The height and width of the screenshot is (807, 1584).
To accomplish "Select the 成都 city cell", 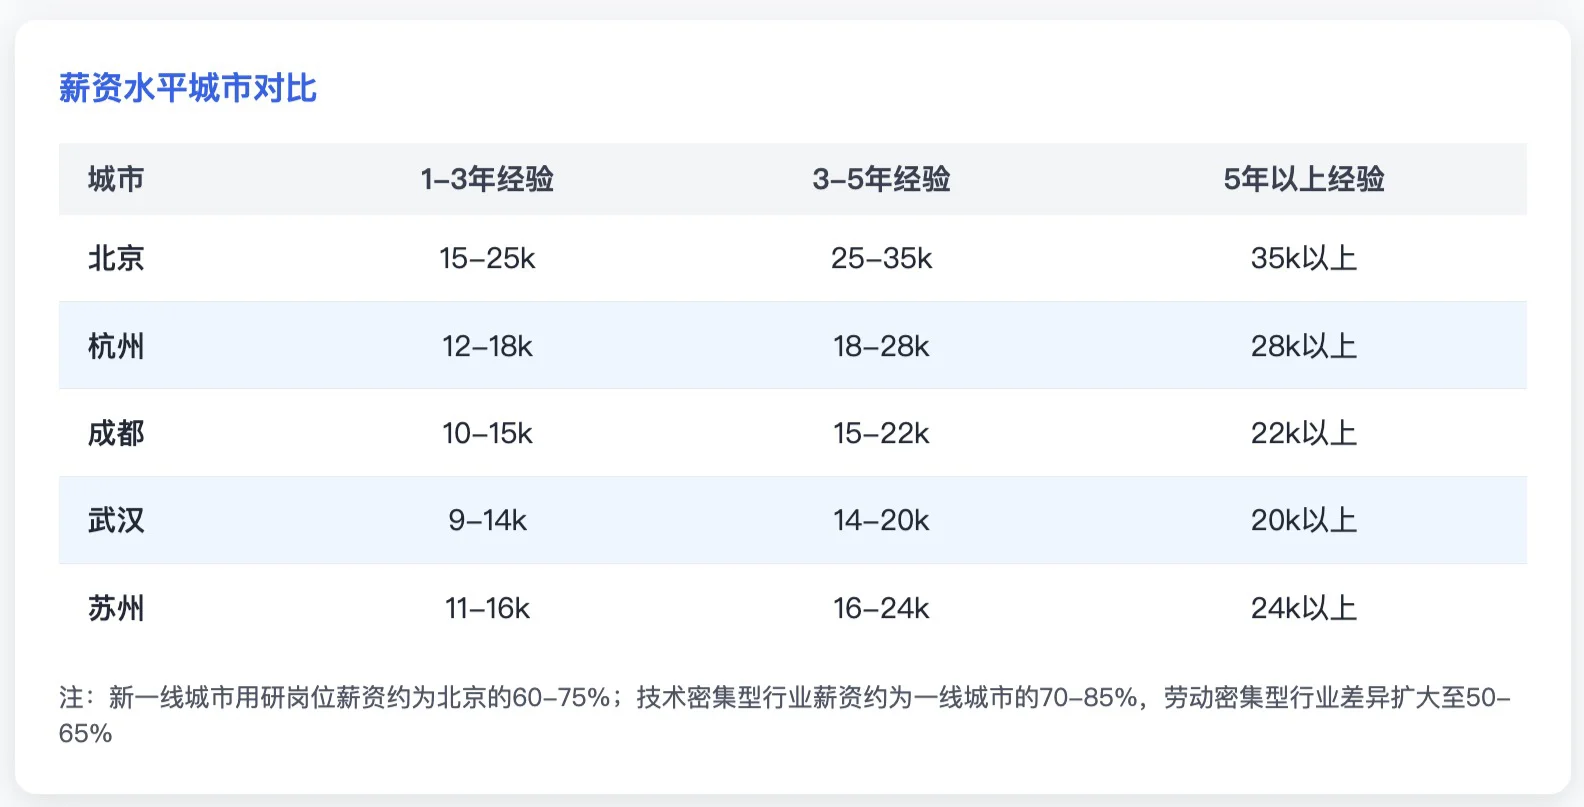I will click(116, 433).
